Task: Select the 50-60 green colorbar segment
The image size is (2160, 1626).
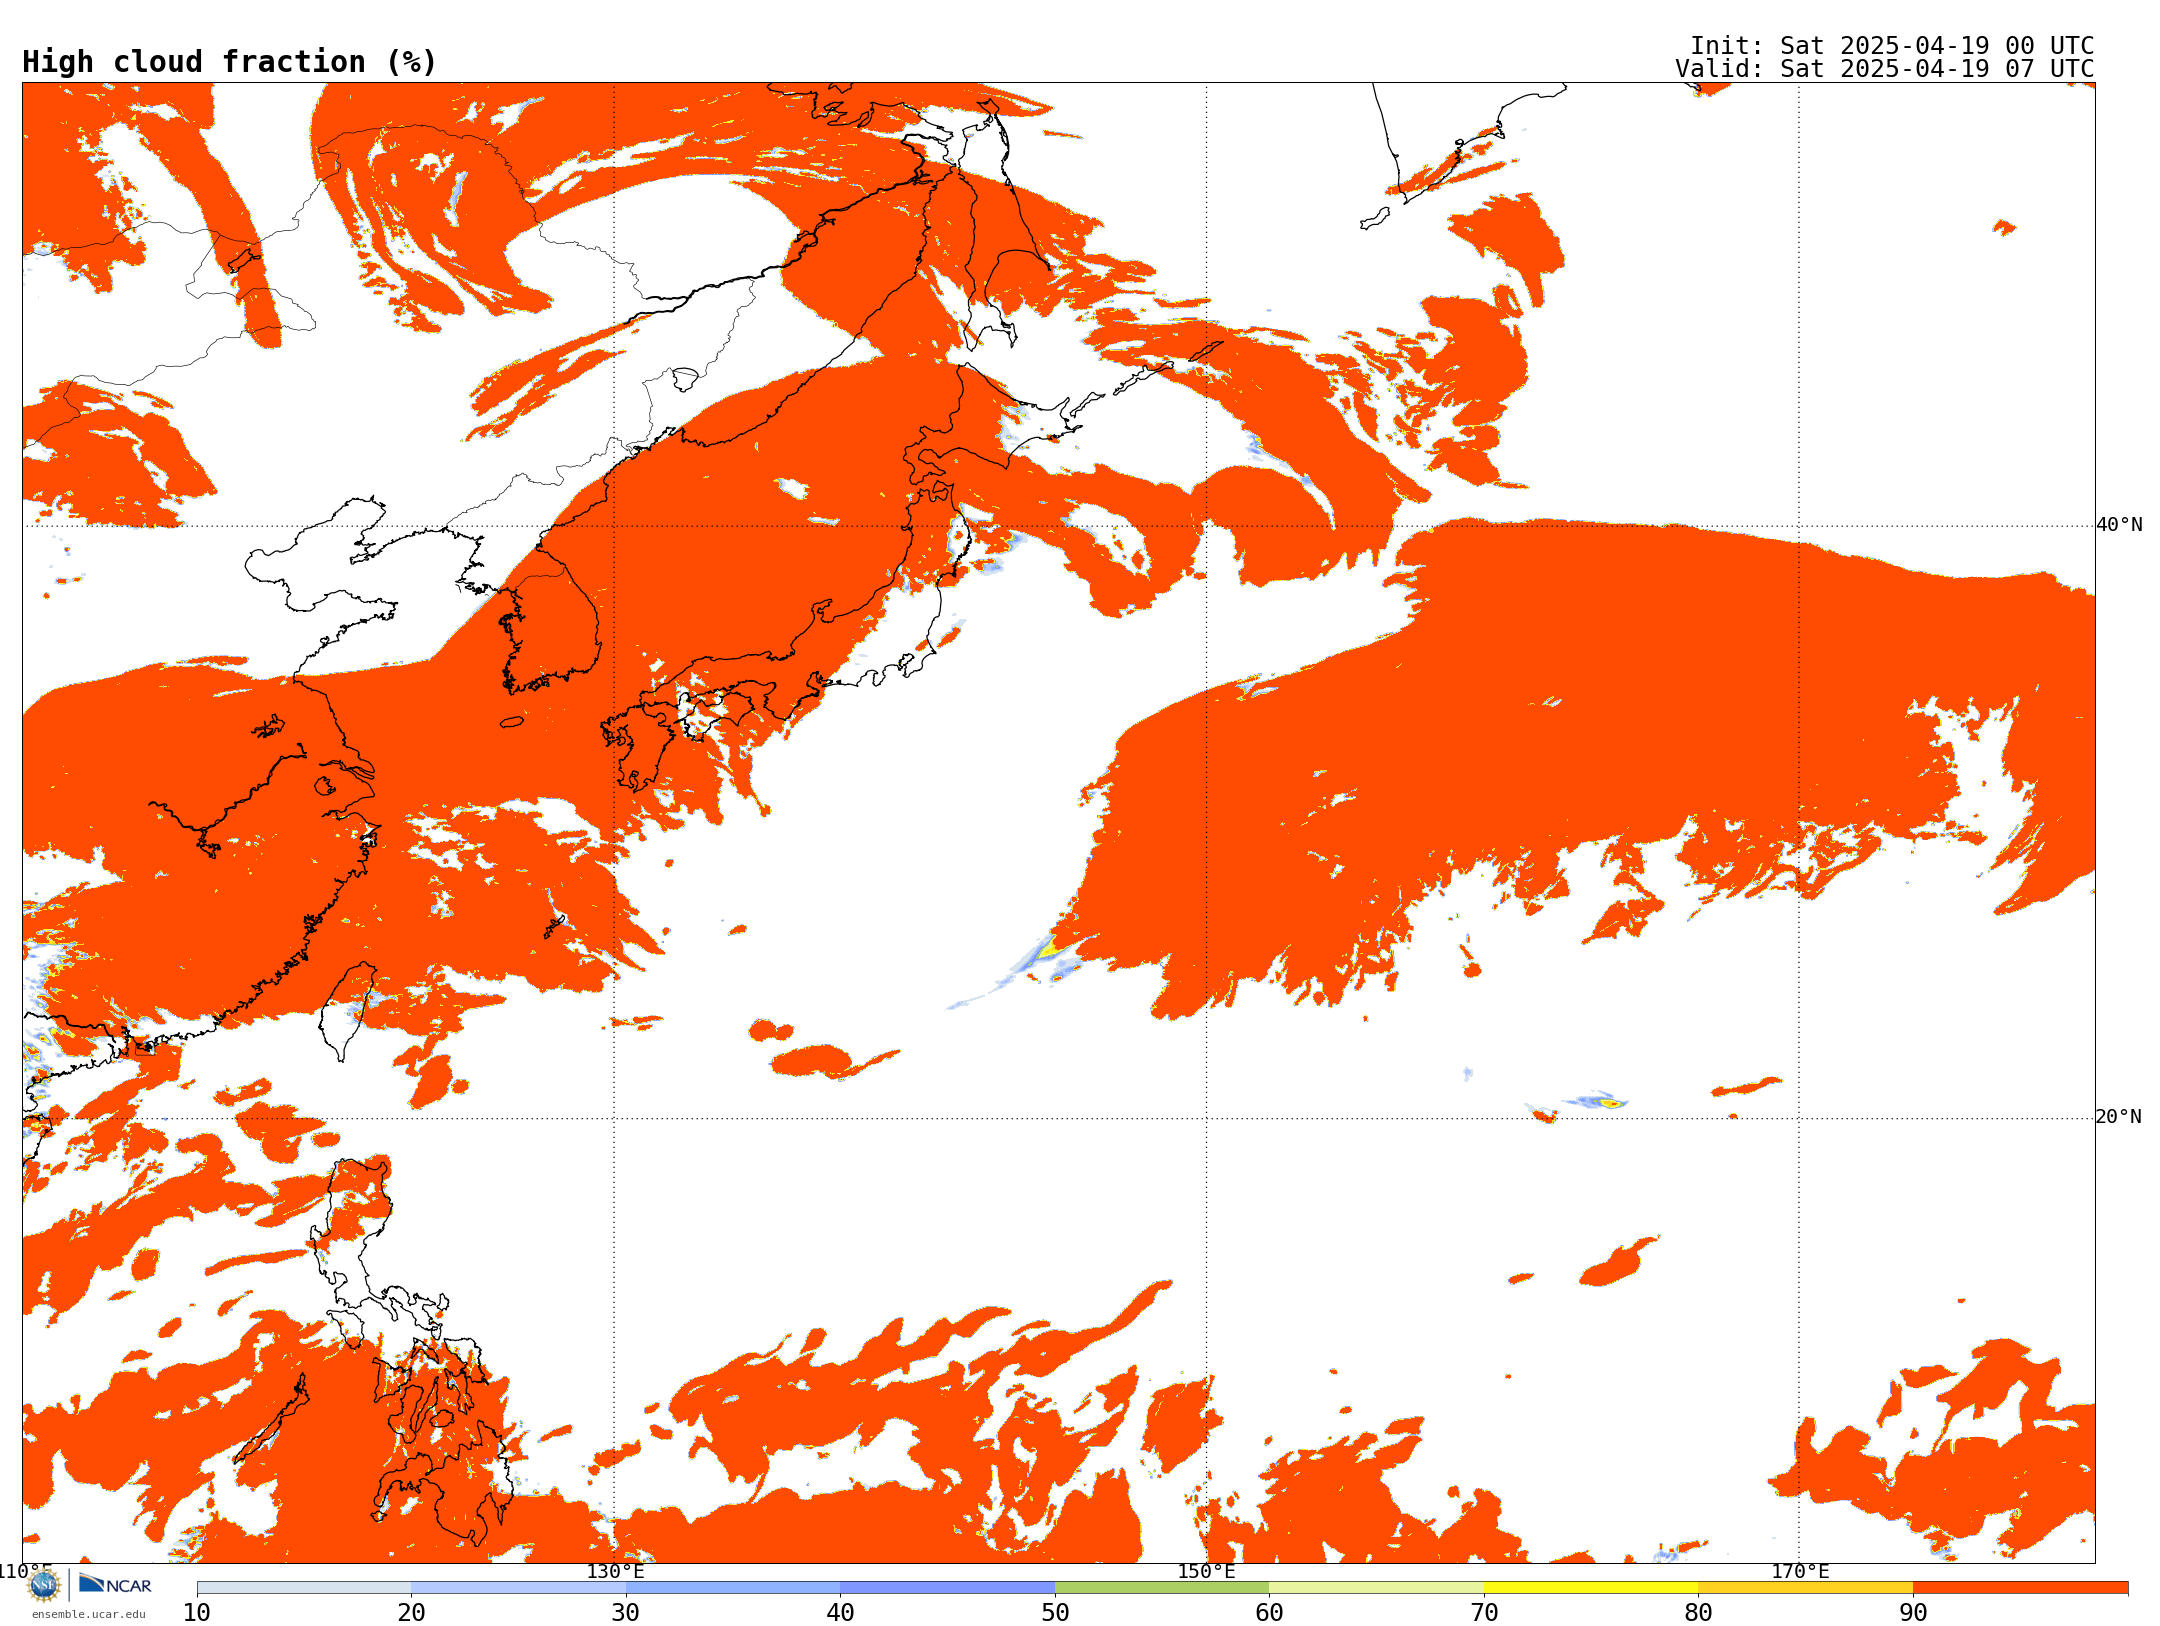Action: point(1162,1588)
